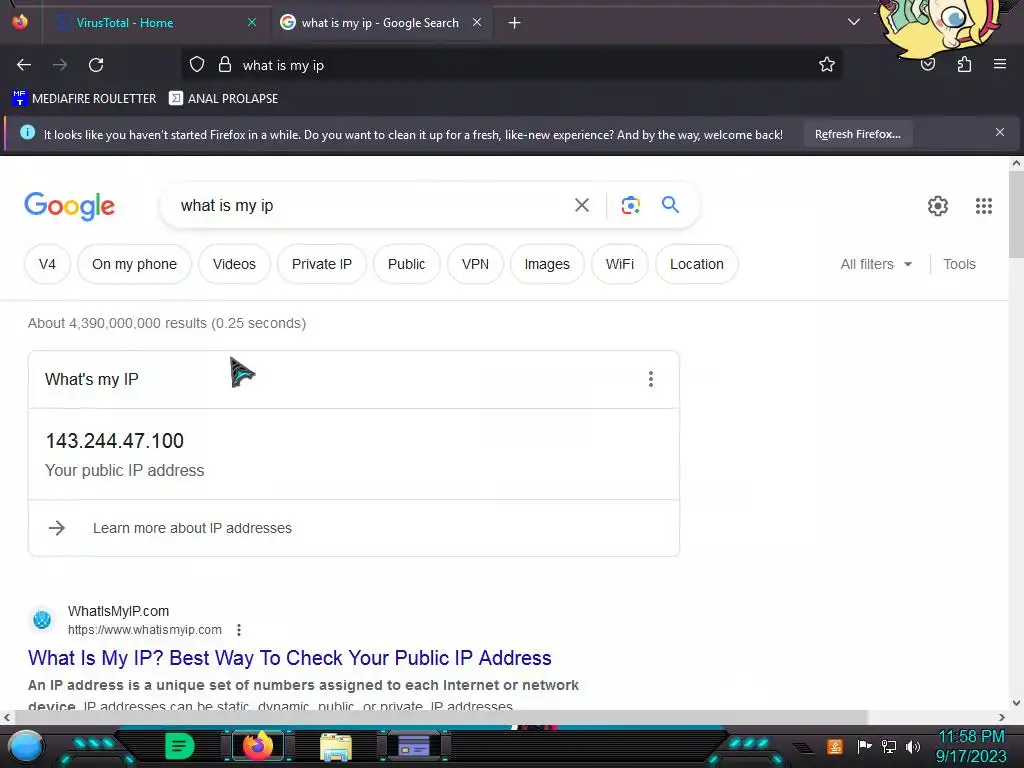This screenshot has width=1024, height=768.
Task: Switch to Images results
Action: tap(547, 264)
